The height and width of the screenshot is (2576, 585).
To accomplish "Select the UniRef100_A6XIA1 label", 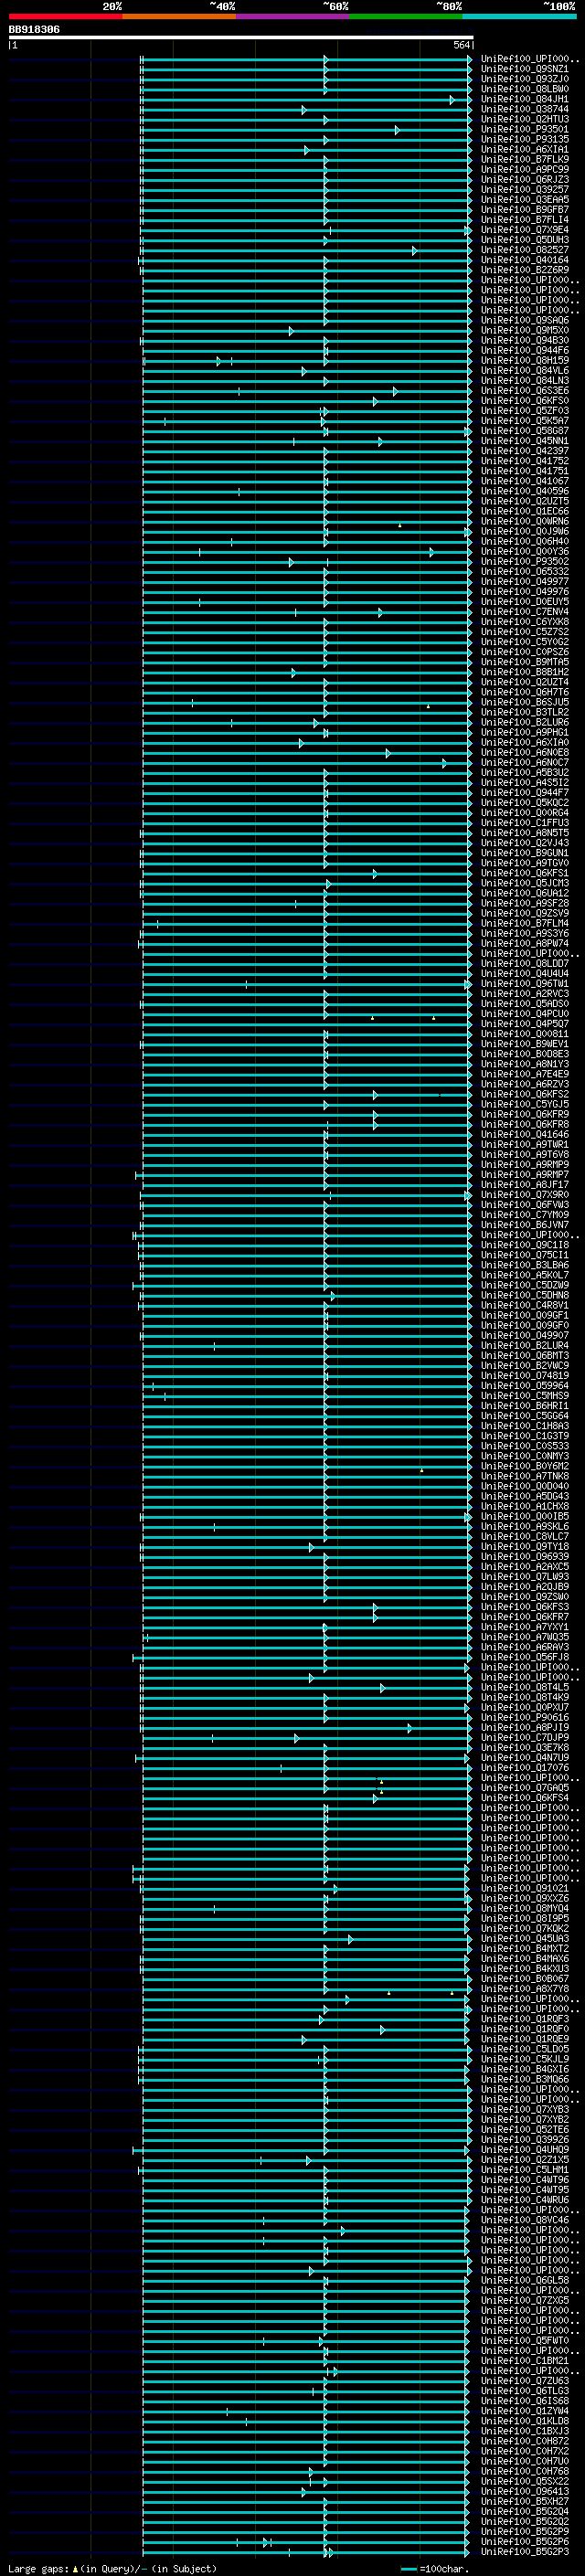I will (525, 149).
